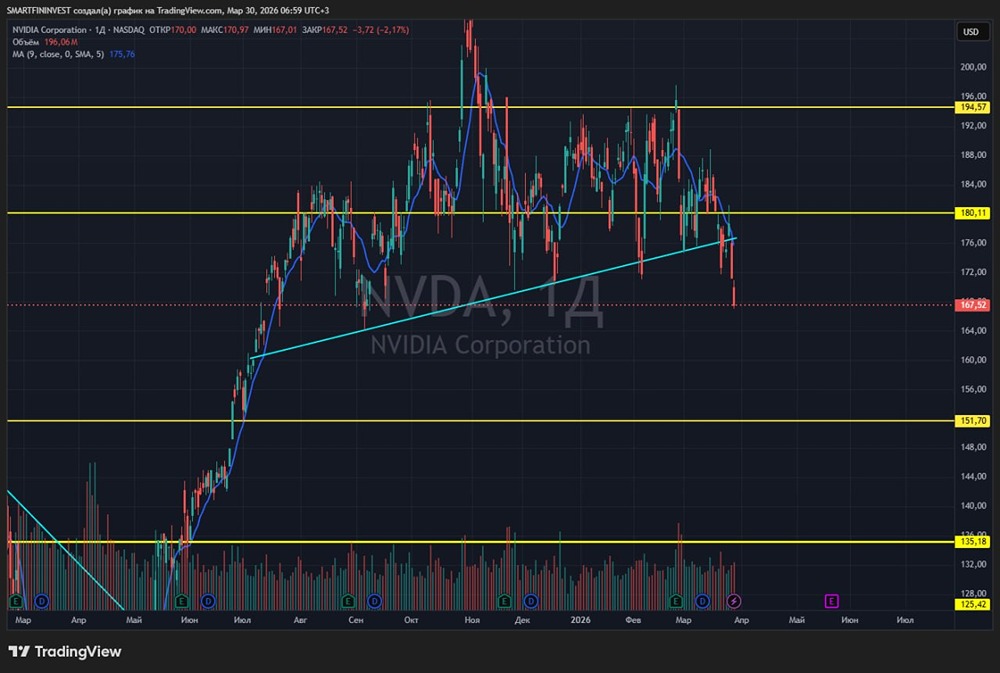Click the Ноя label on time axis
Viewport: 1000px width, 673px height.
click(472, 620)
